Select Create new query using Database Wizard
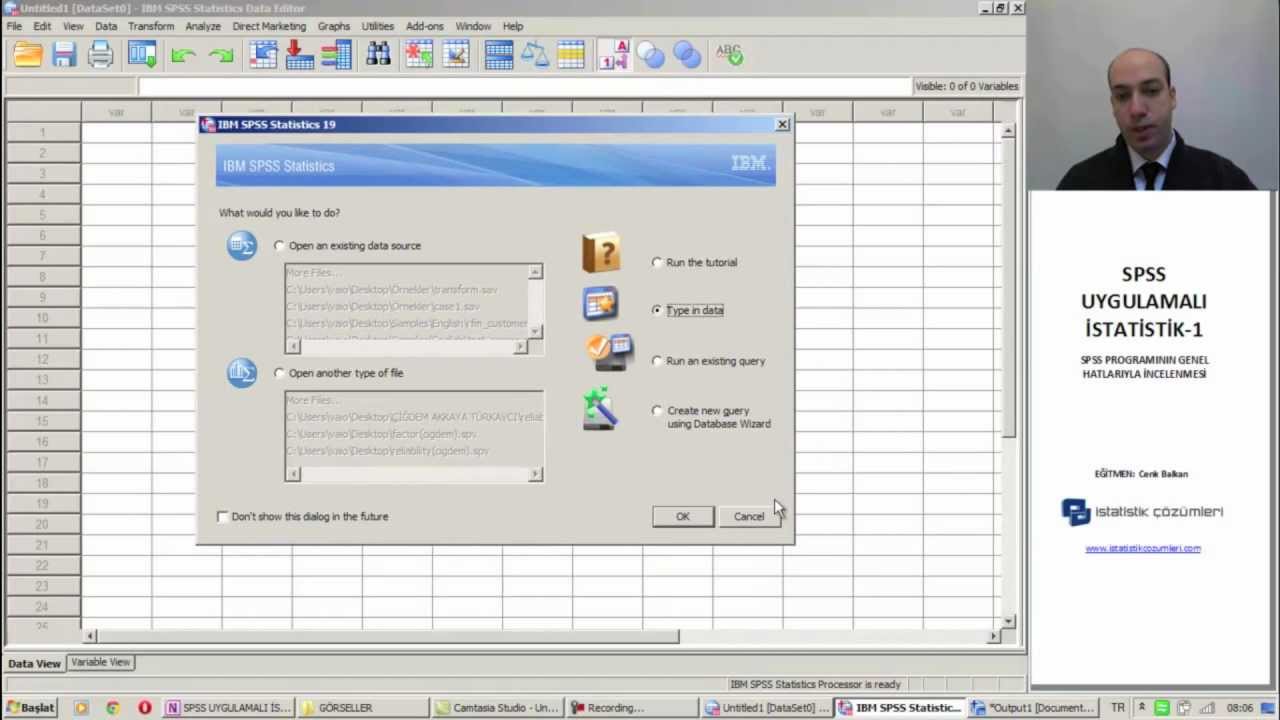 coord(657,410)
